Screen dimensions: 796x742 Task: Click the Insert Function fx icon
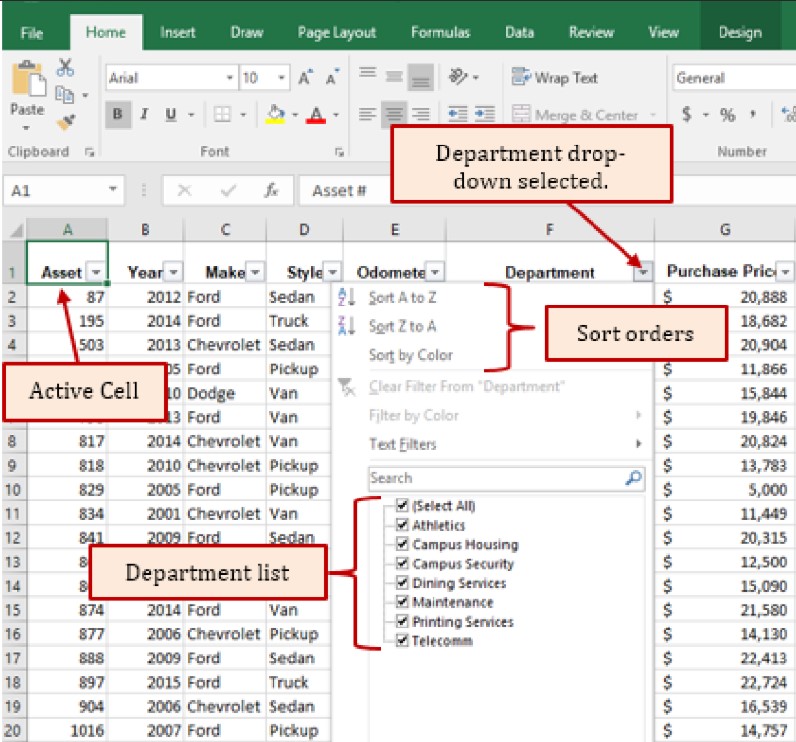pos(272,190)
